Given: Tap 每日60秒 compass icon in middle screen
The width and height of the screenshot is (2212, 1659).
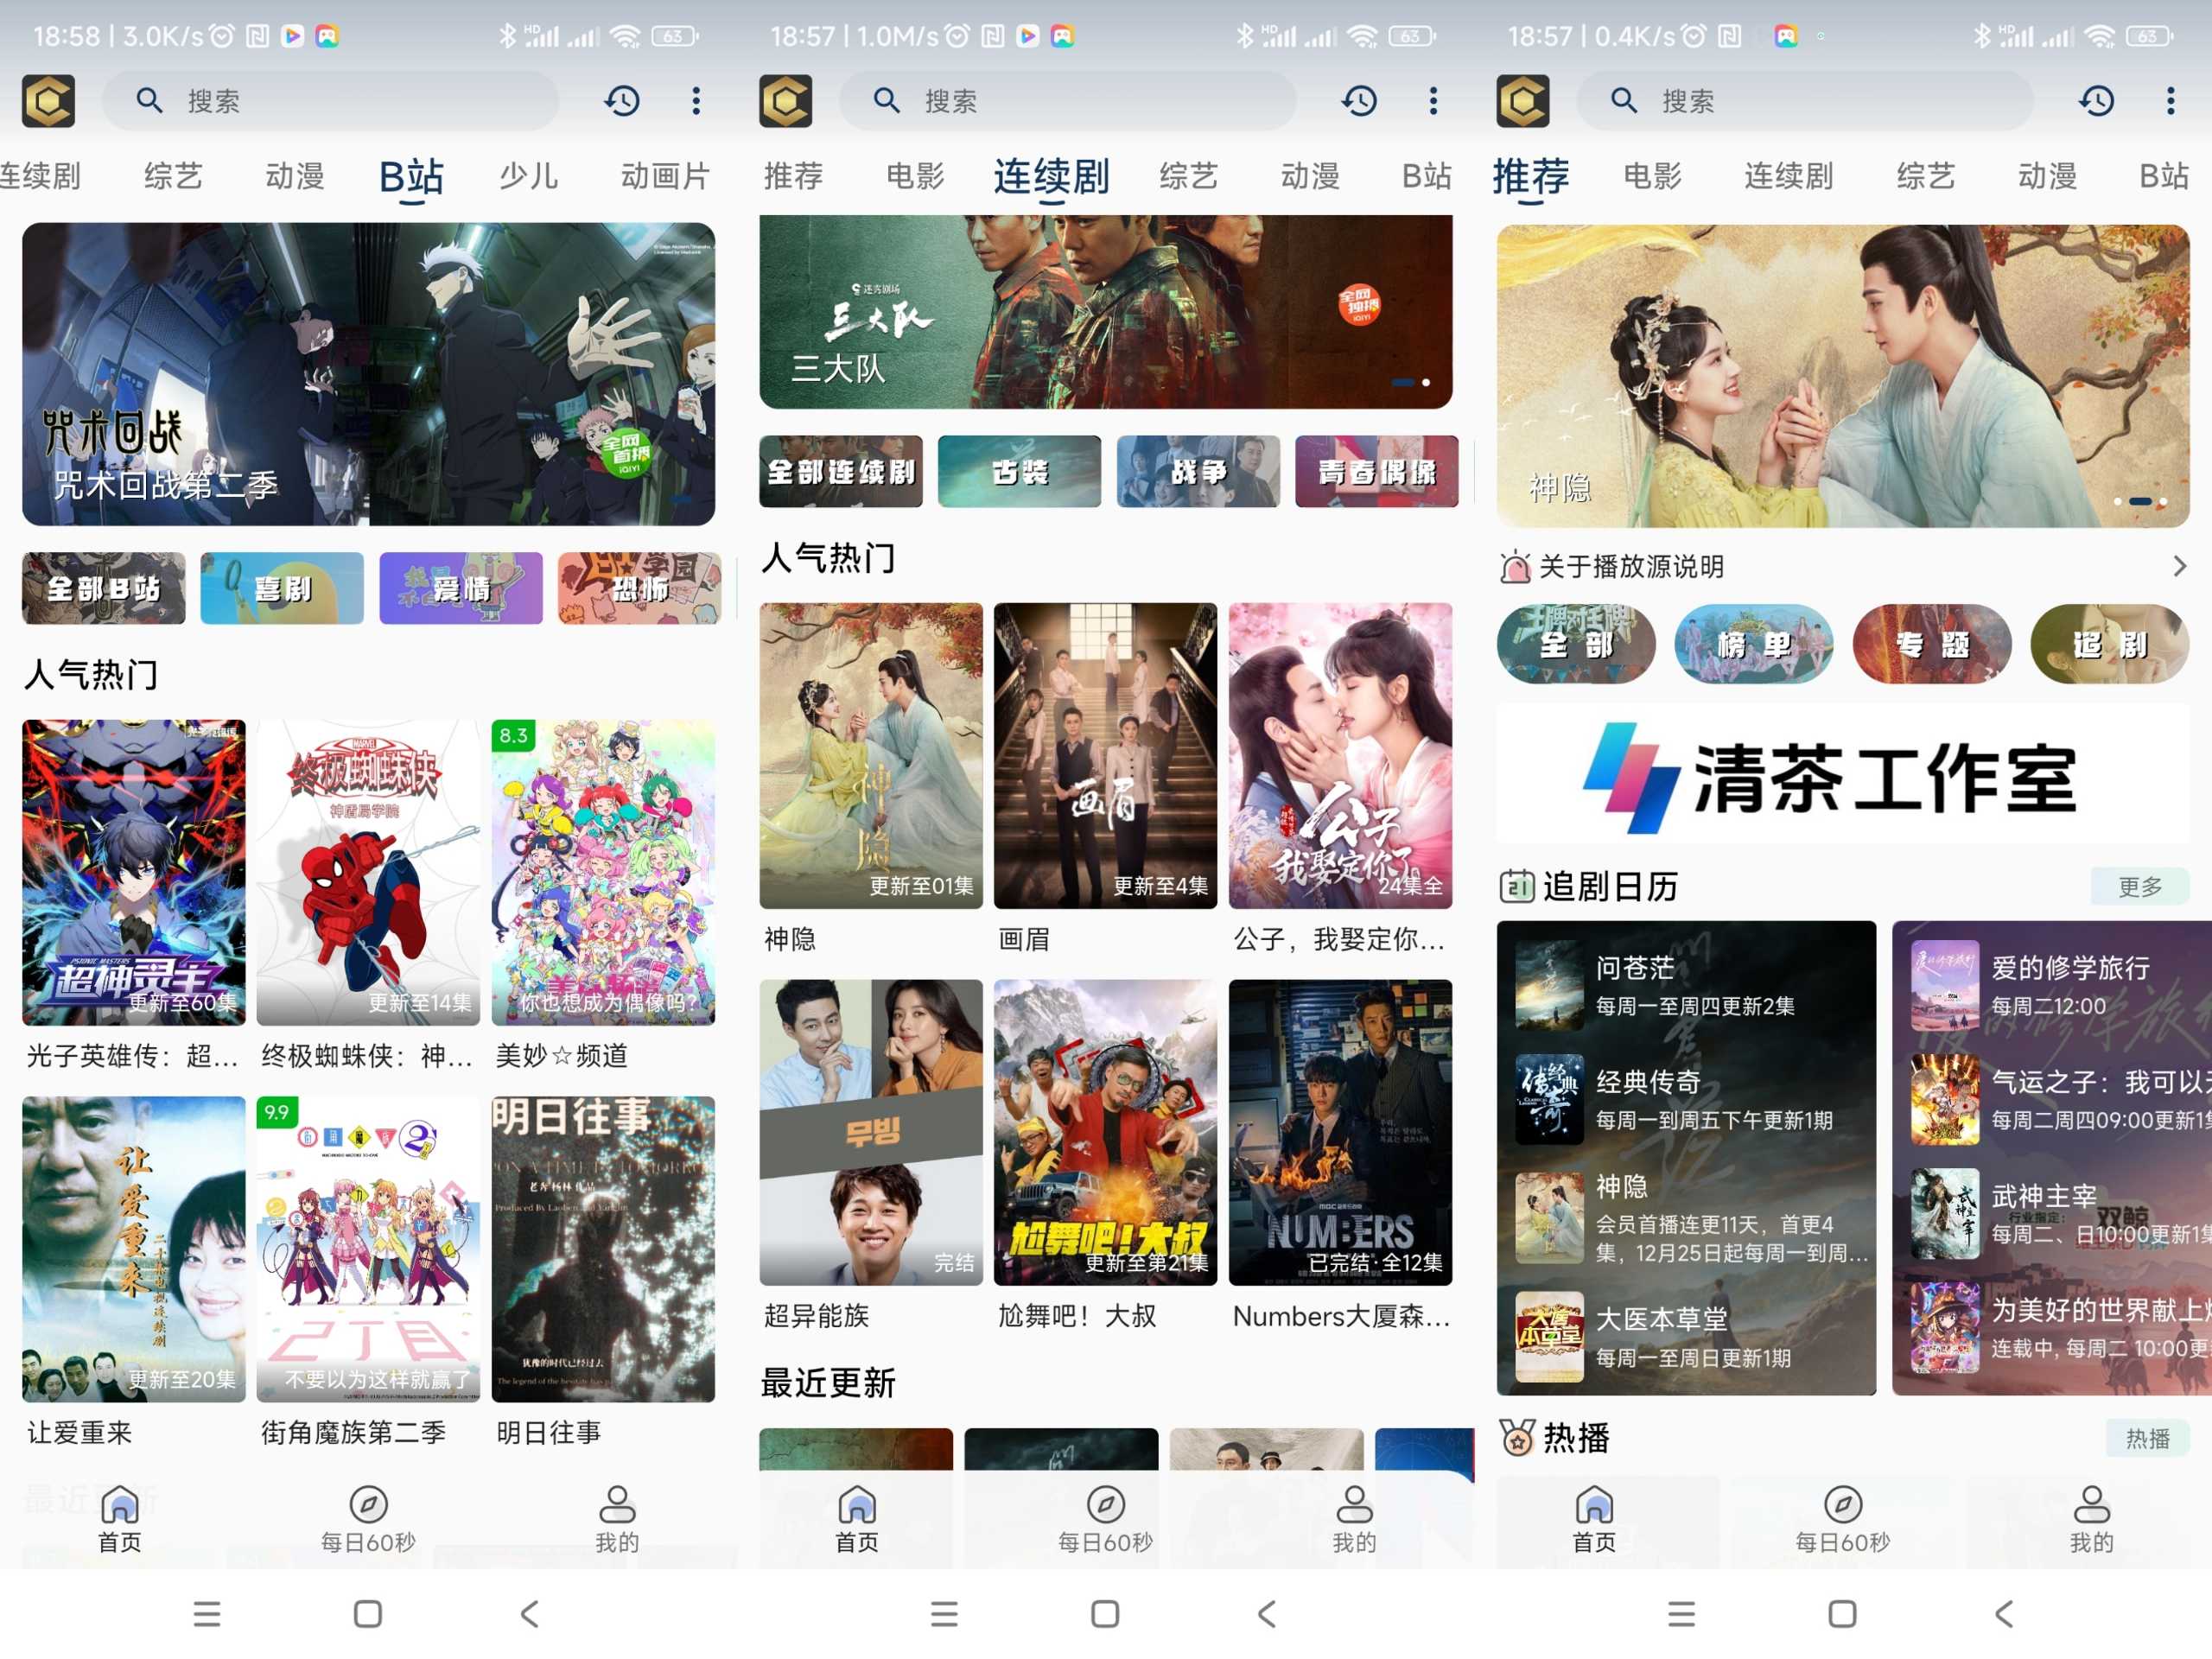Looking at the screenshot, I should pyautogui.click(x=1105, y=1504).
